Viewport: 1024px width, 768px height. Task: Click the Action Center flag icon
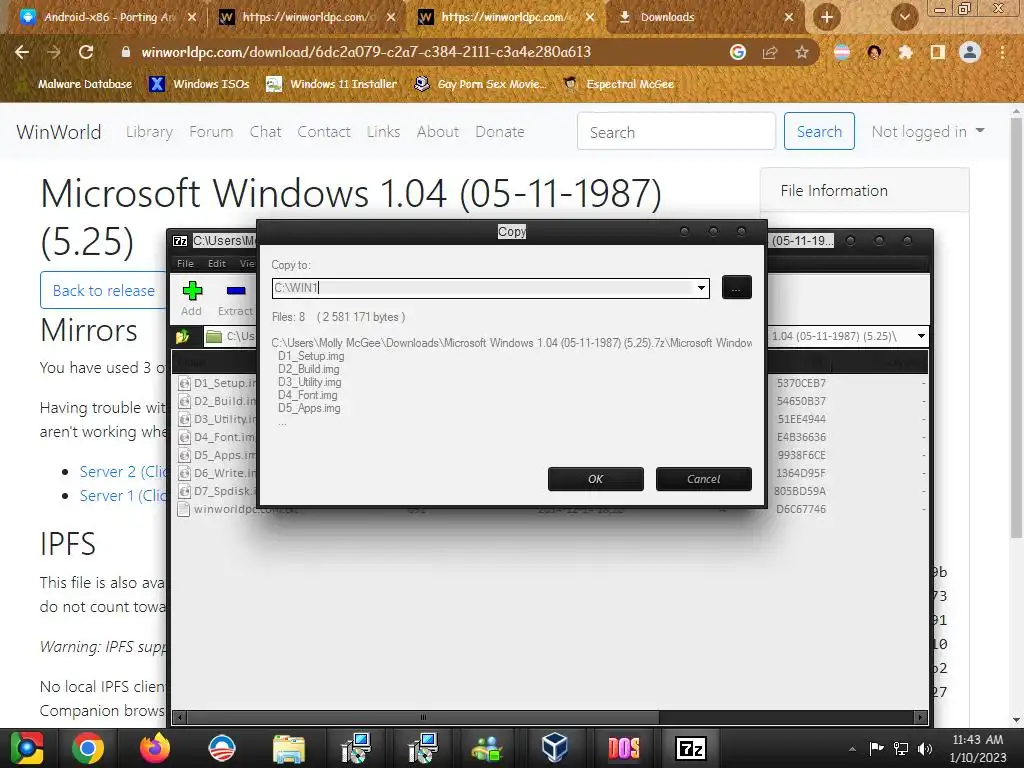point(876,748)
